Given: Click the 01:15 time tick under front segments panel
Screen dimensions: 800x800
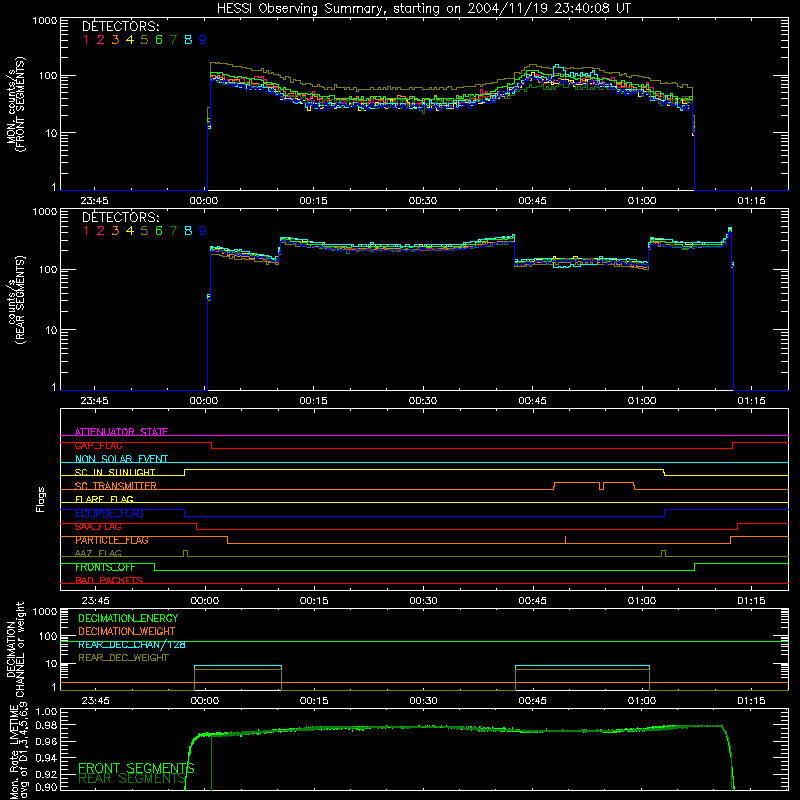Looking at the screenshot, I should (x=752, y=201).
